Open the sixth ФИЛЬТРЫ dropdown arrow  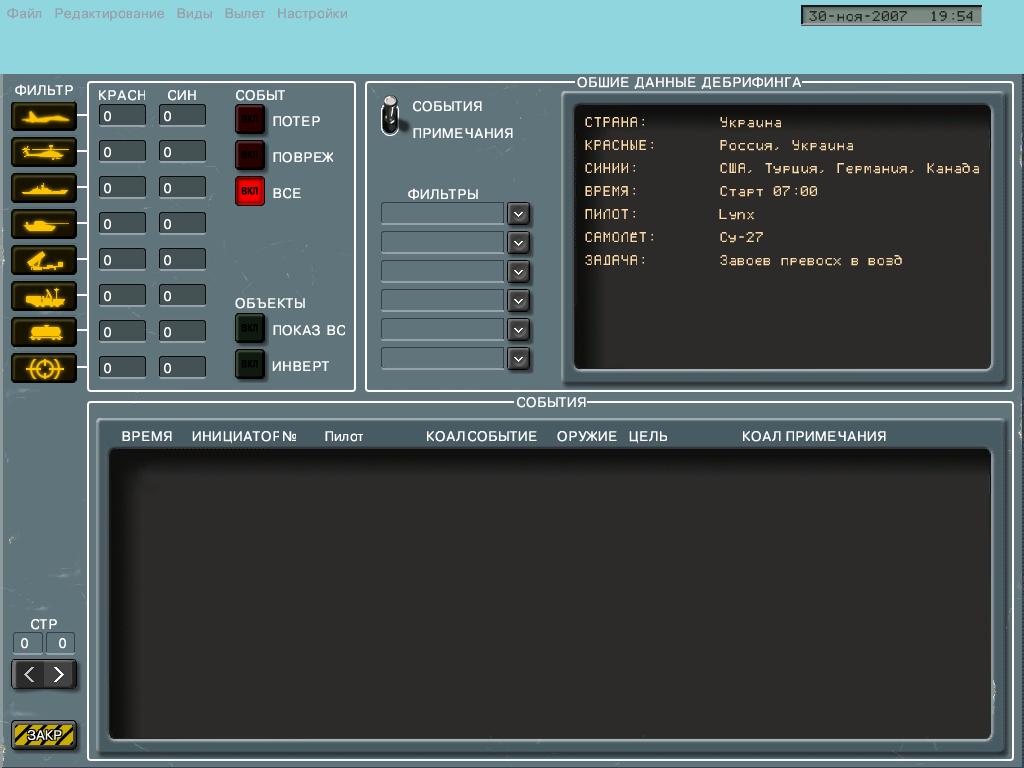pos(519,359)
